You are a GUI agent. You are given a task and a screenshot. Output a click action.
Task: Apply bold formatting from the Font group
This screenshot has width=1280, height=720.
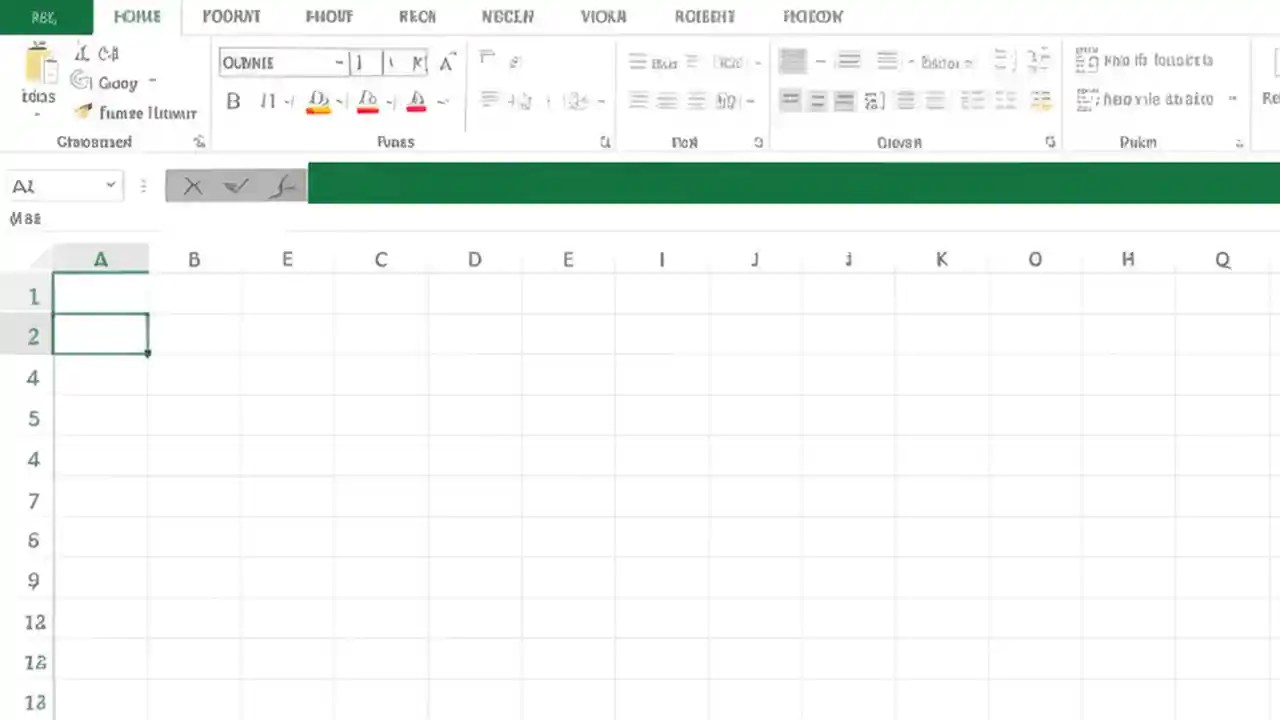pyautogui.click(x=233, y=100)
